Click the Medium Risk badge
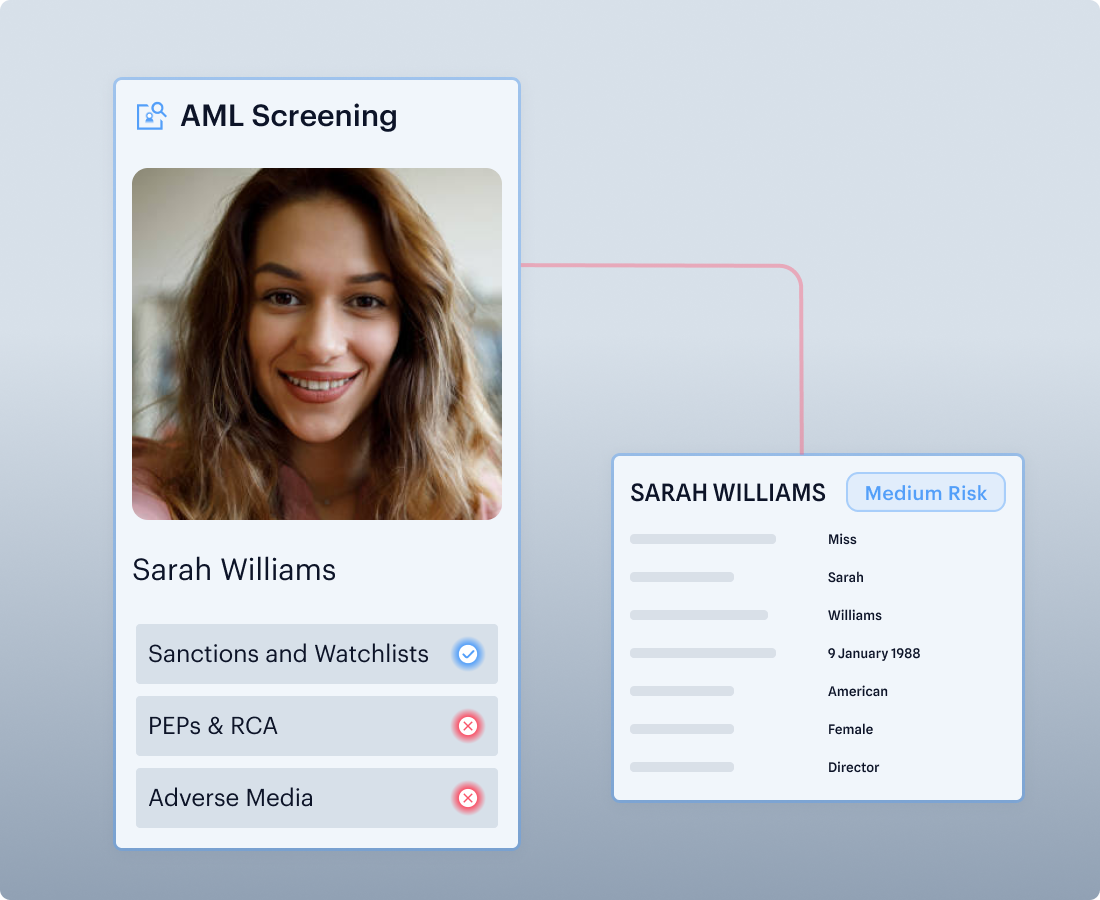This screenshot has width=1100, height=900. coord(925,493)
